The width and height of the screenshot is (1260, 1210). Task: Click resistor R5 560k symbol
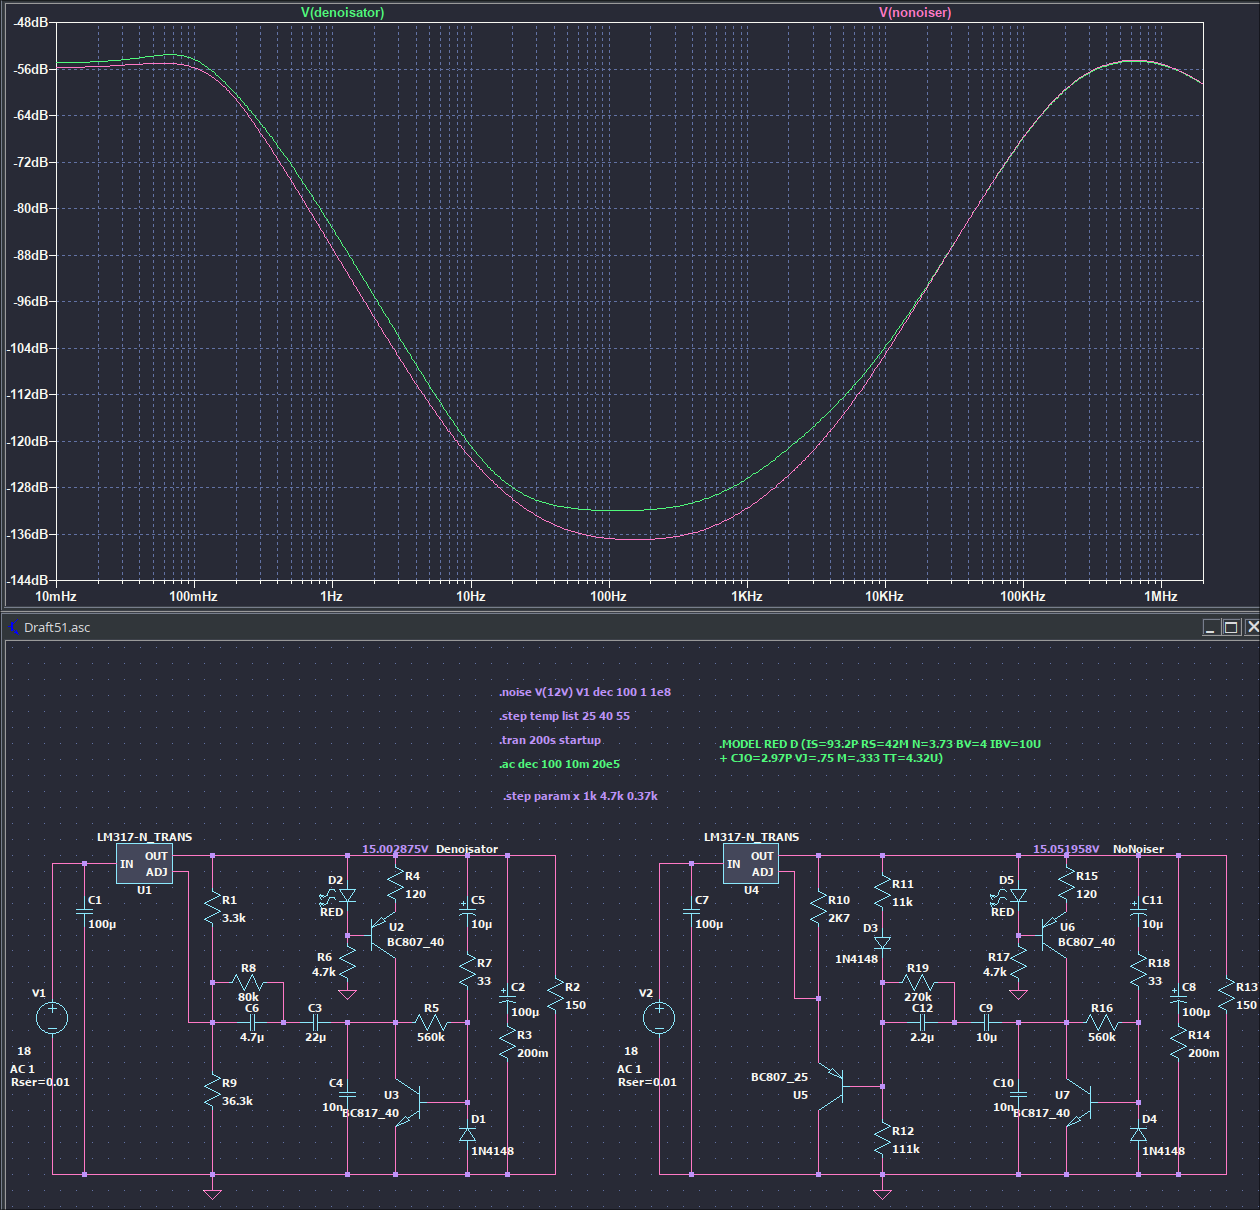(x=431, y=1022)
